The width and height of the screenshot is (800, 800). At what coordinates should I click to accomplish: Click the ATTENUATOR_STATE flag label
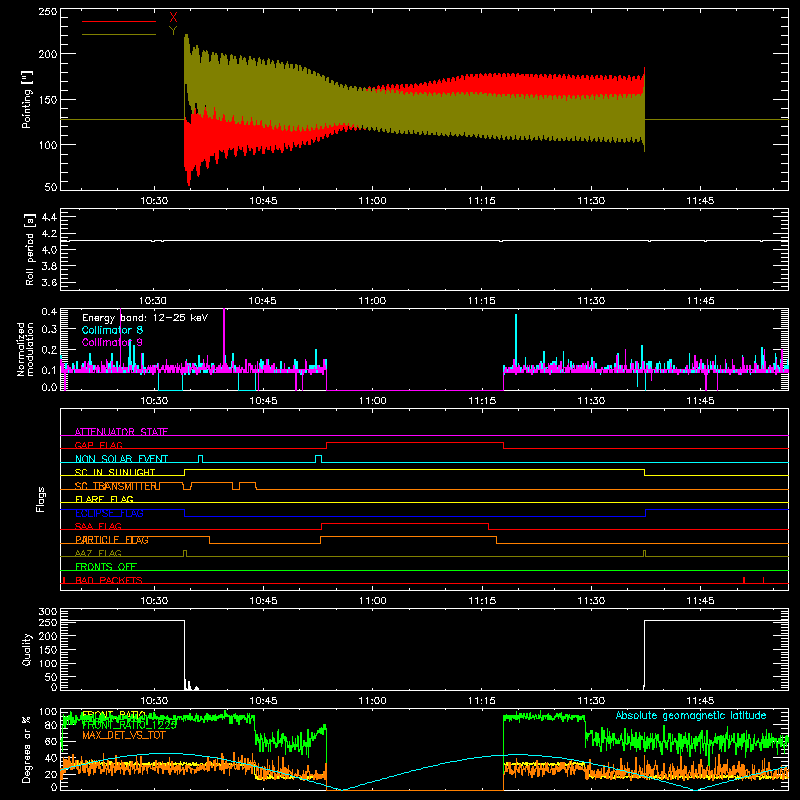pyautogui.click(x=121, y=432)
